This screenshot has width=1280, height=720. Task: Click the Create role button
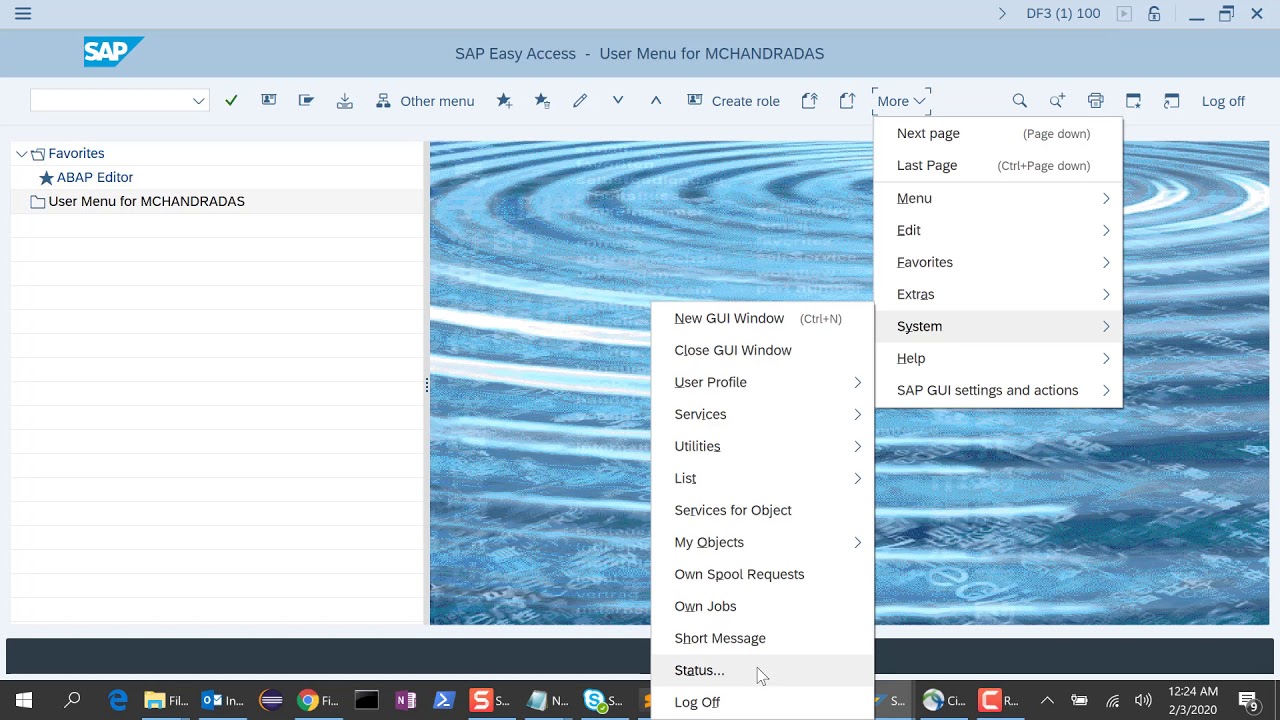[x=734, y=101]
